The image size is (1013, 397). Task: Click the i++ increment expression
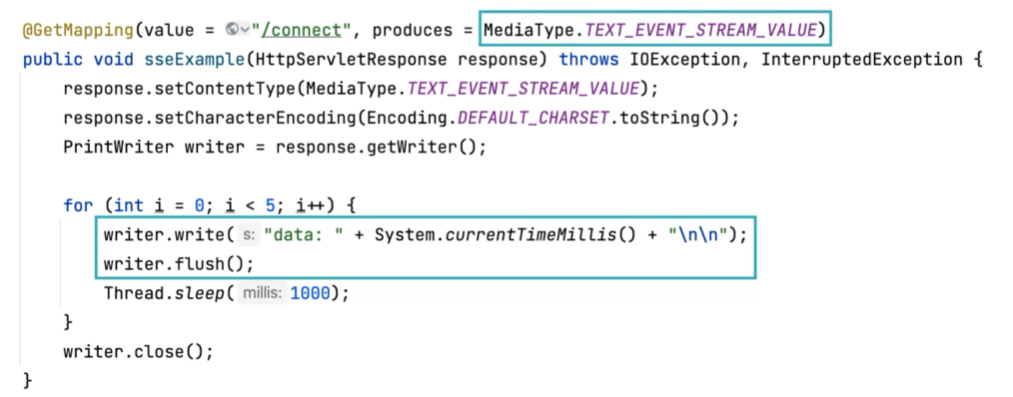point(311,206)
